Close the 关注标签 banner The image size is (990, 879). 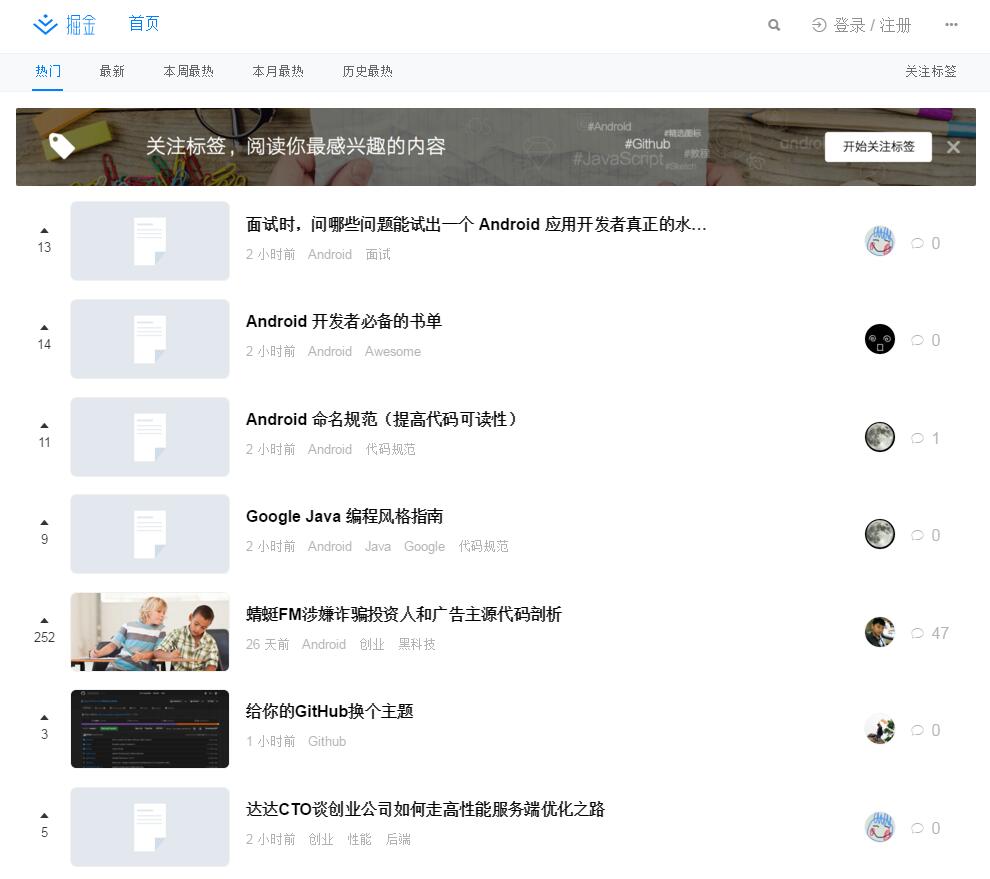coord(953,147)
